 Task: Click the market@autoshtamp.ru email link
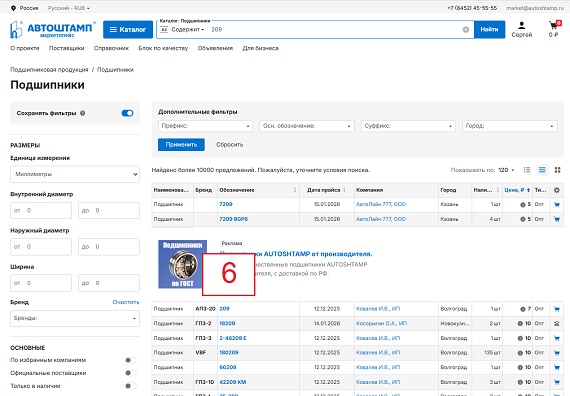535,8
